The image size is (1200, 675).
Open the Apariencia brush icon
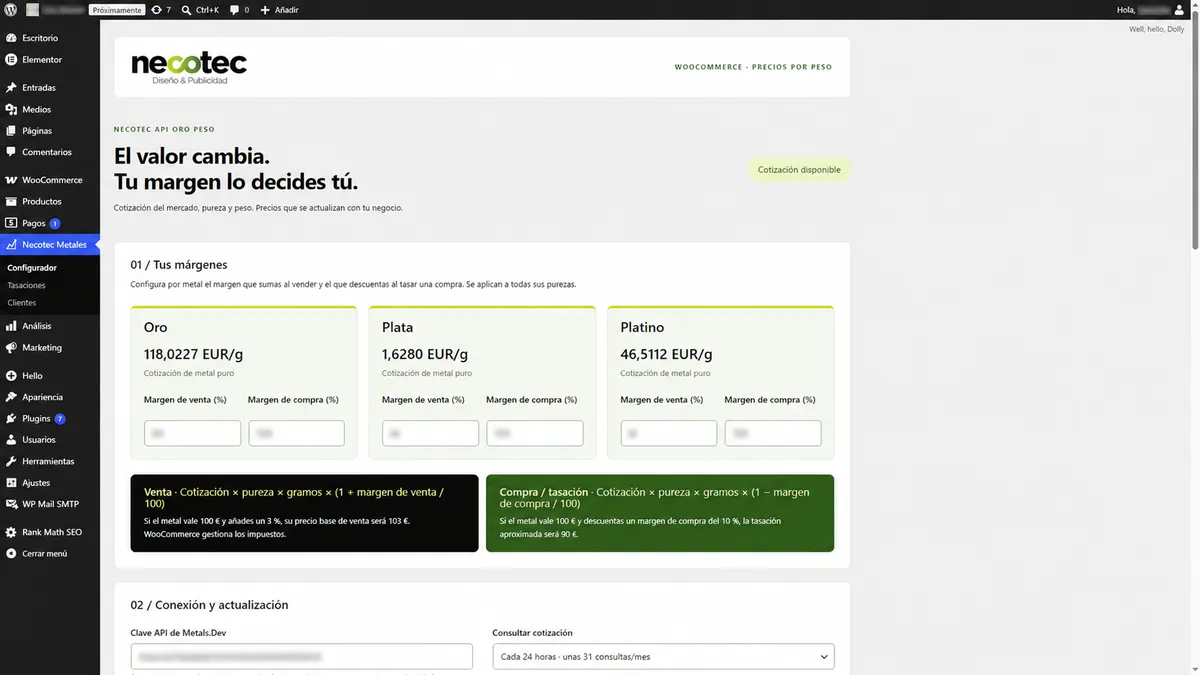coord(11,398)
